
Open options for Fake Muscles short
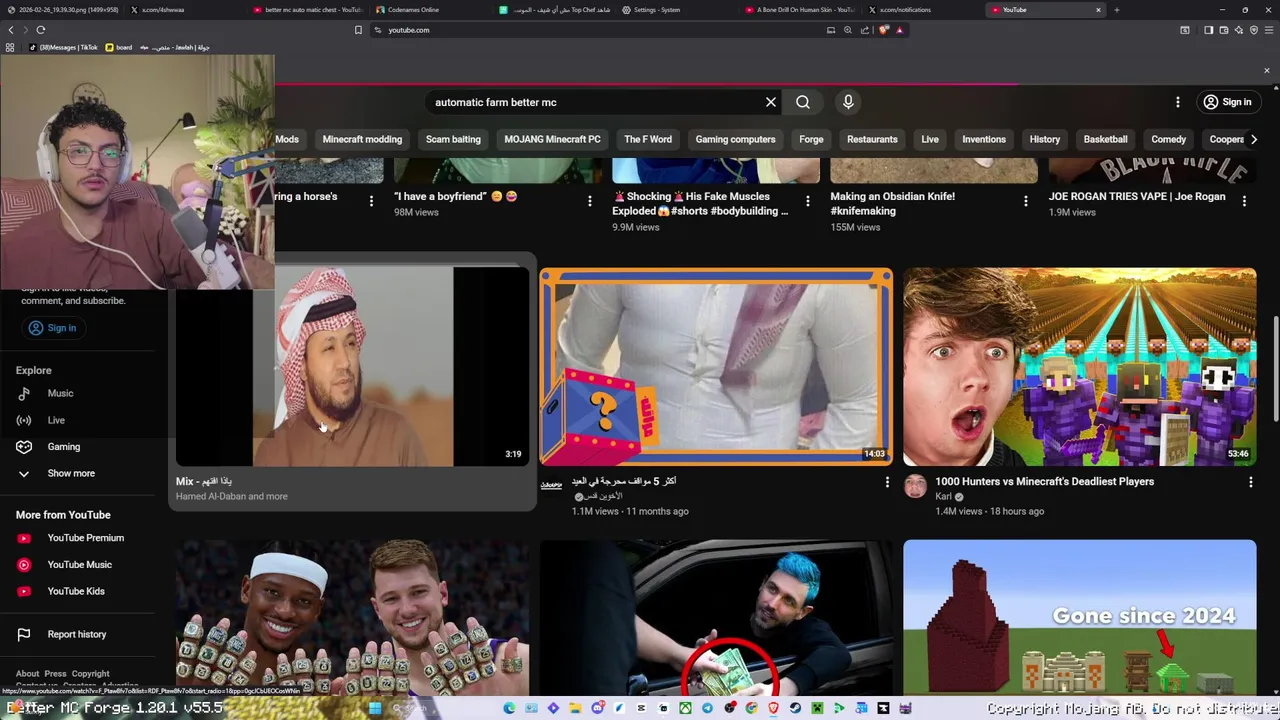coord(807,201)
